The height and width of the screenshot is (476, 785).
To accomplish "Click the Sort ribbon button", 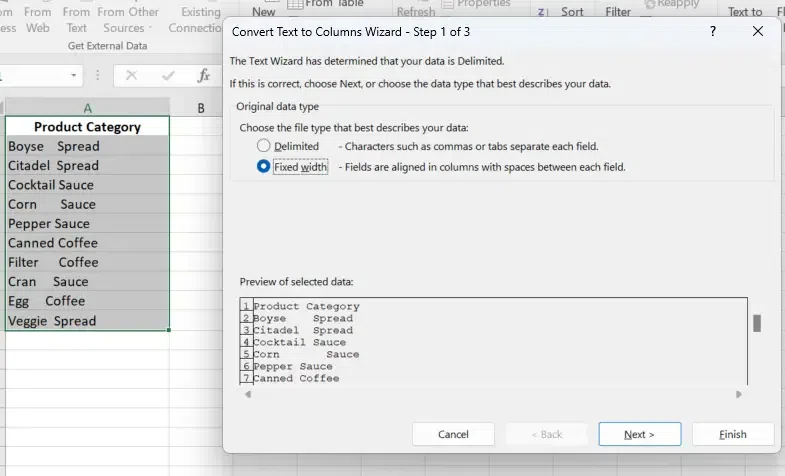I will tap(572, 12).
